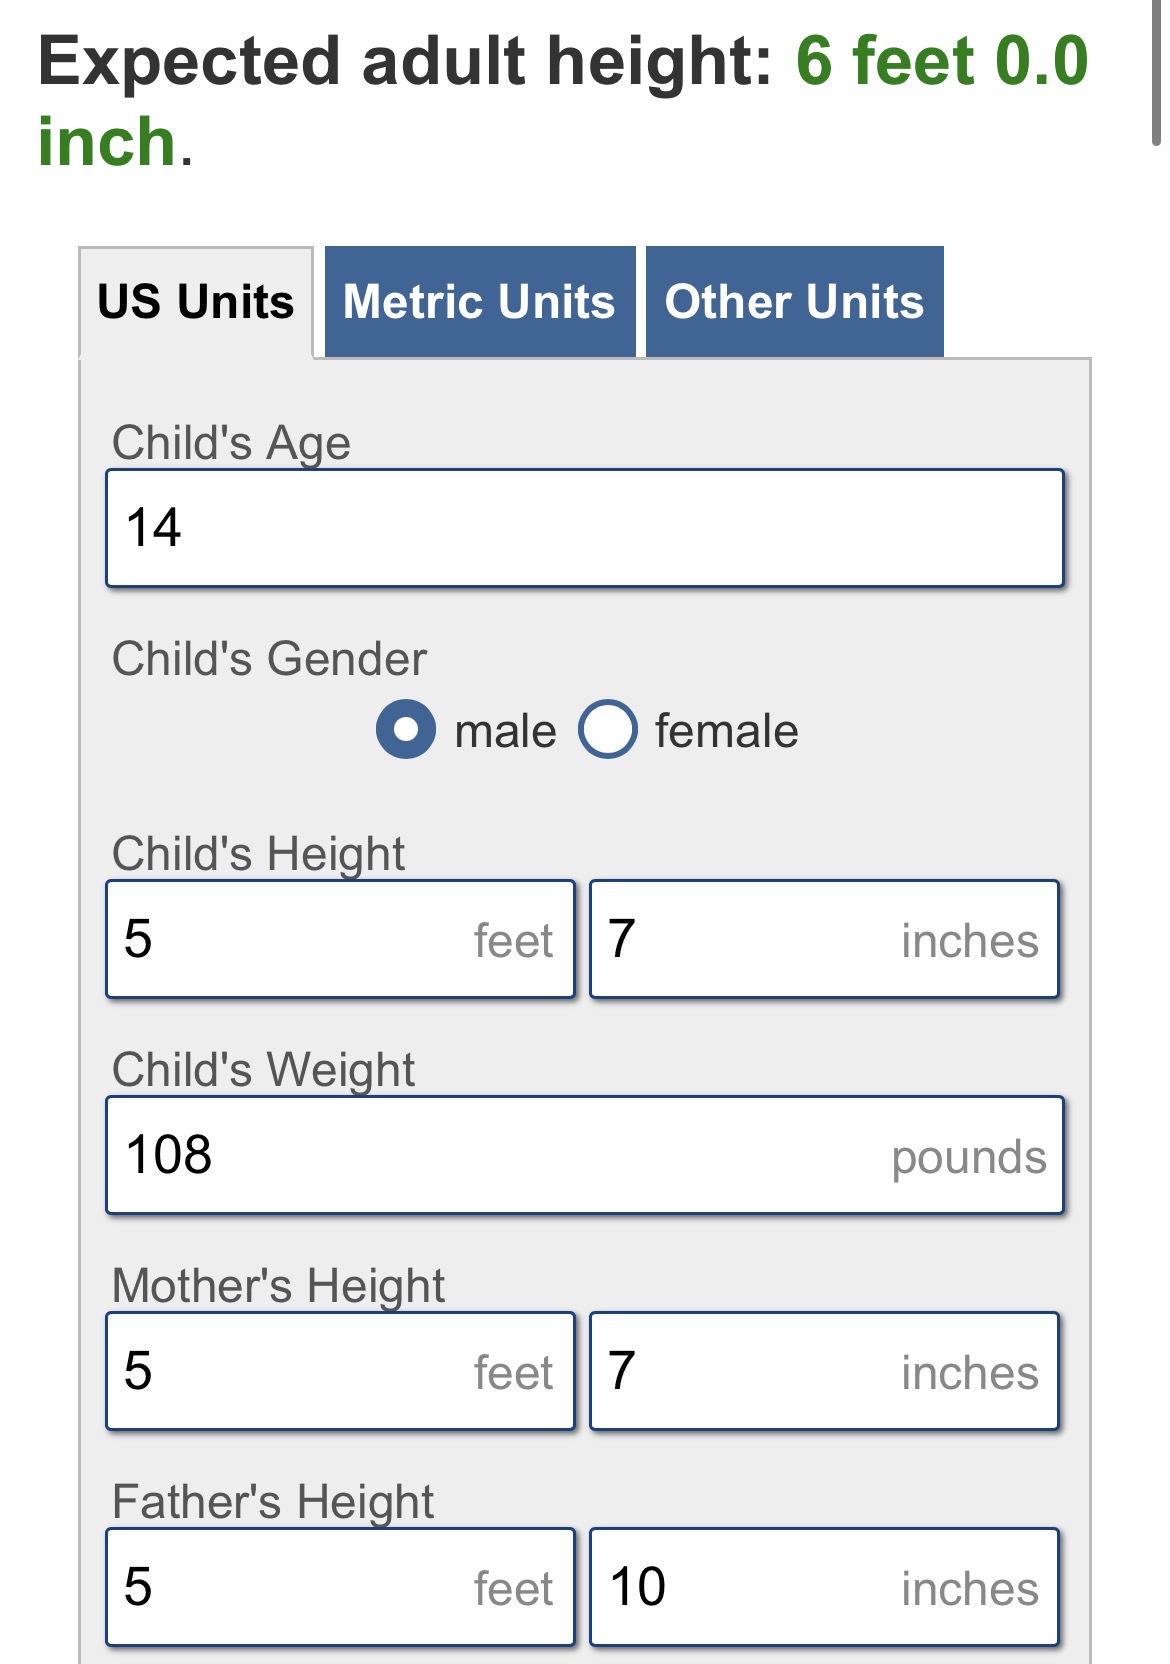Click the Child's Height inches field
The height and width of the screenshot is (1664, 1170).
(x=824, y=939)
